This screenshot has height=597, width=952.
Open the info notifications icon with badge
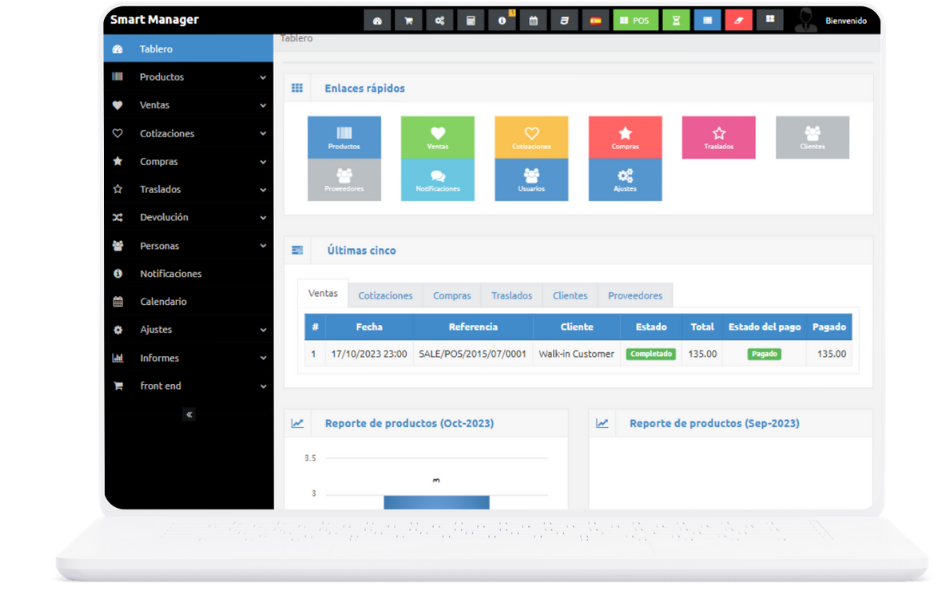[x=502, y=20]
